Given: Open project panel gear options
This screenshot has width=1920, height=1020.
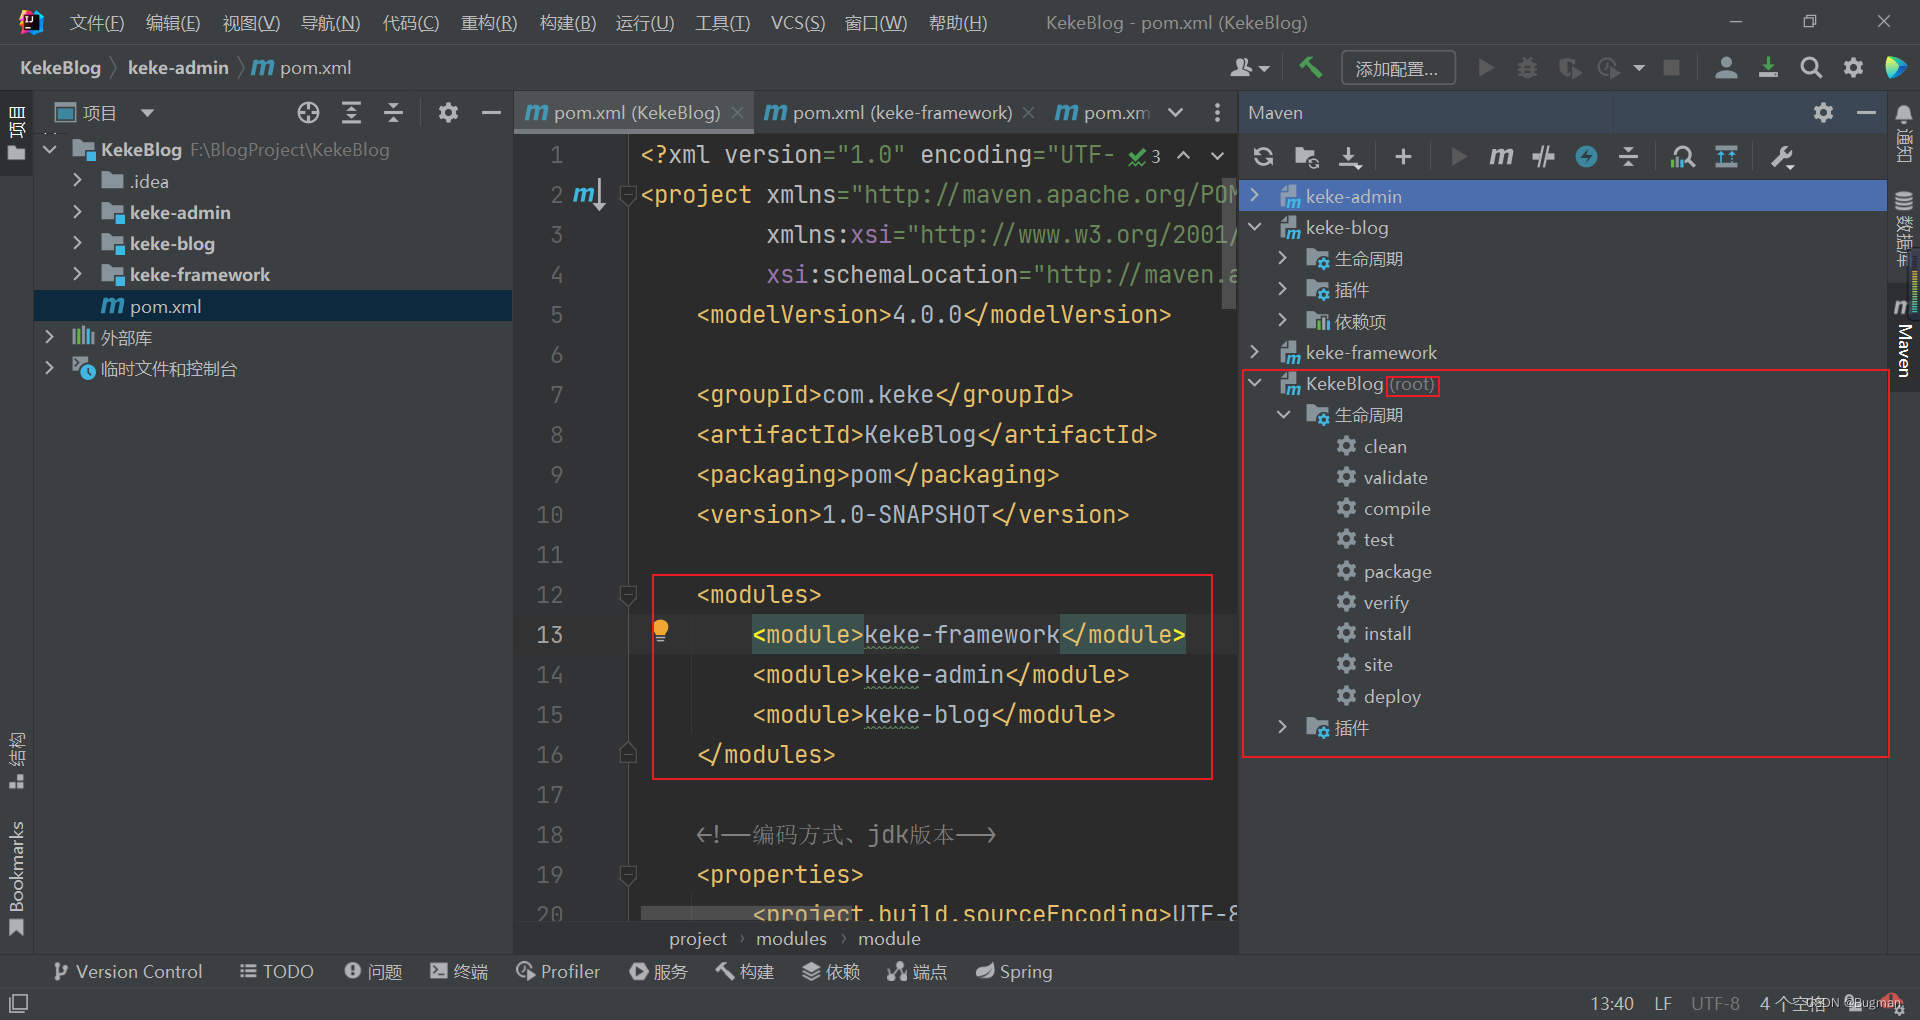Looking at the screenshot, I should tap(448, 113).
